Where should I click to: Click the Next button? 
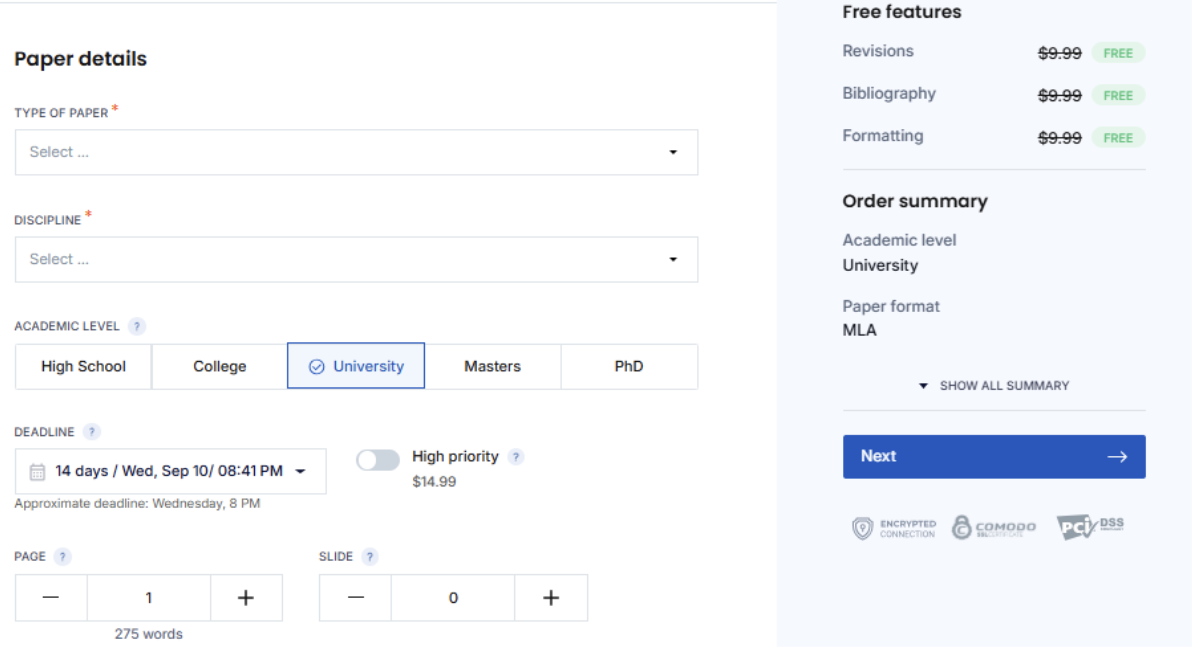(x=993, y=456)
